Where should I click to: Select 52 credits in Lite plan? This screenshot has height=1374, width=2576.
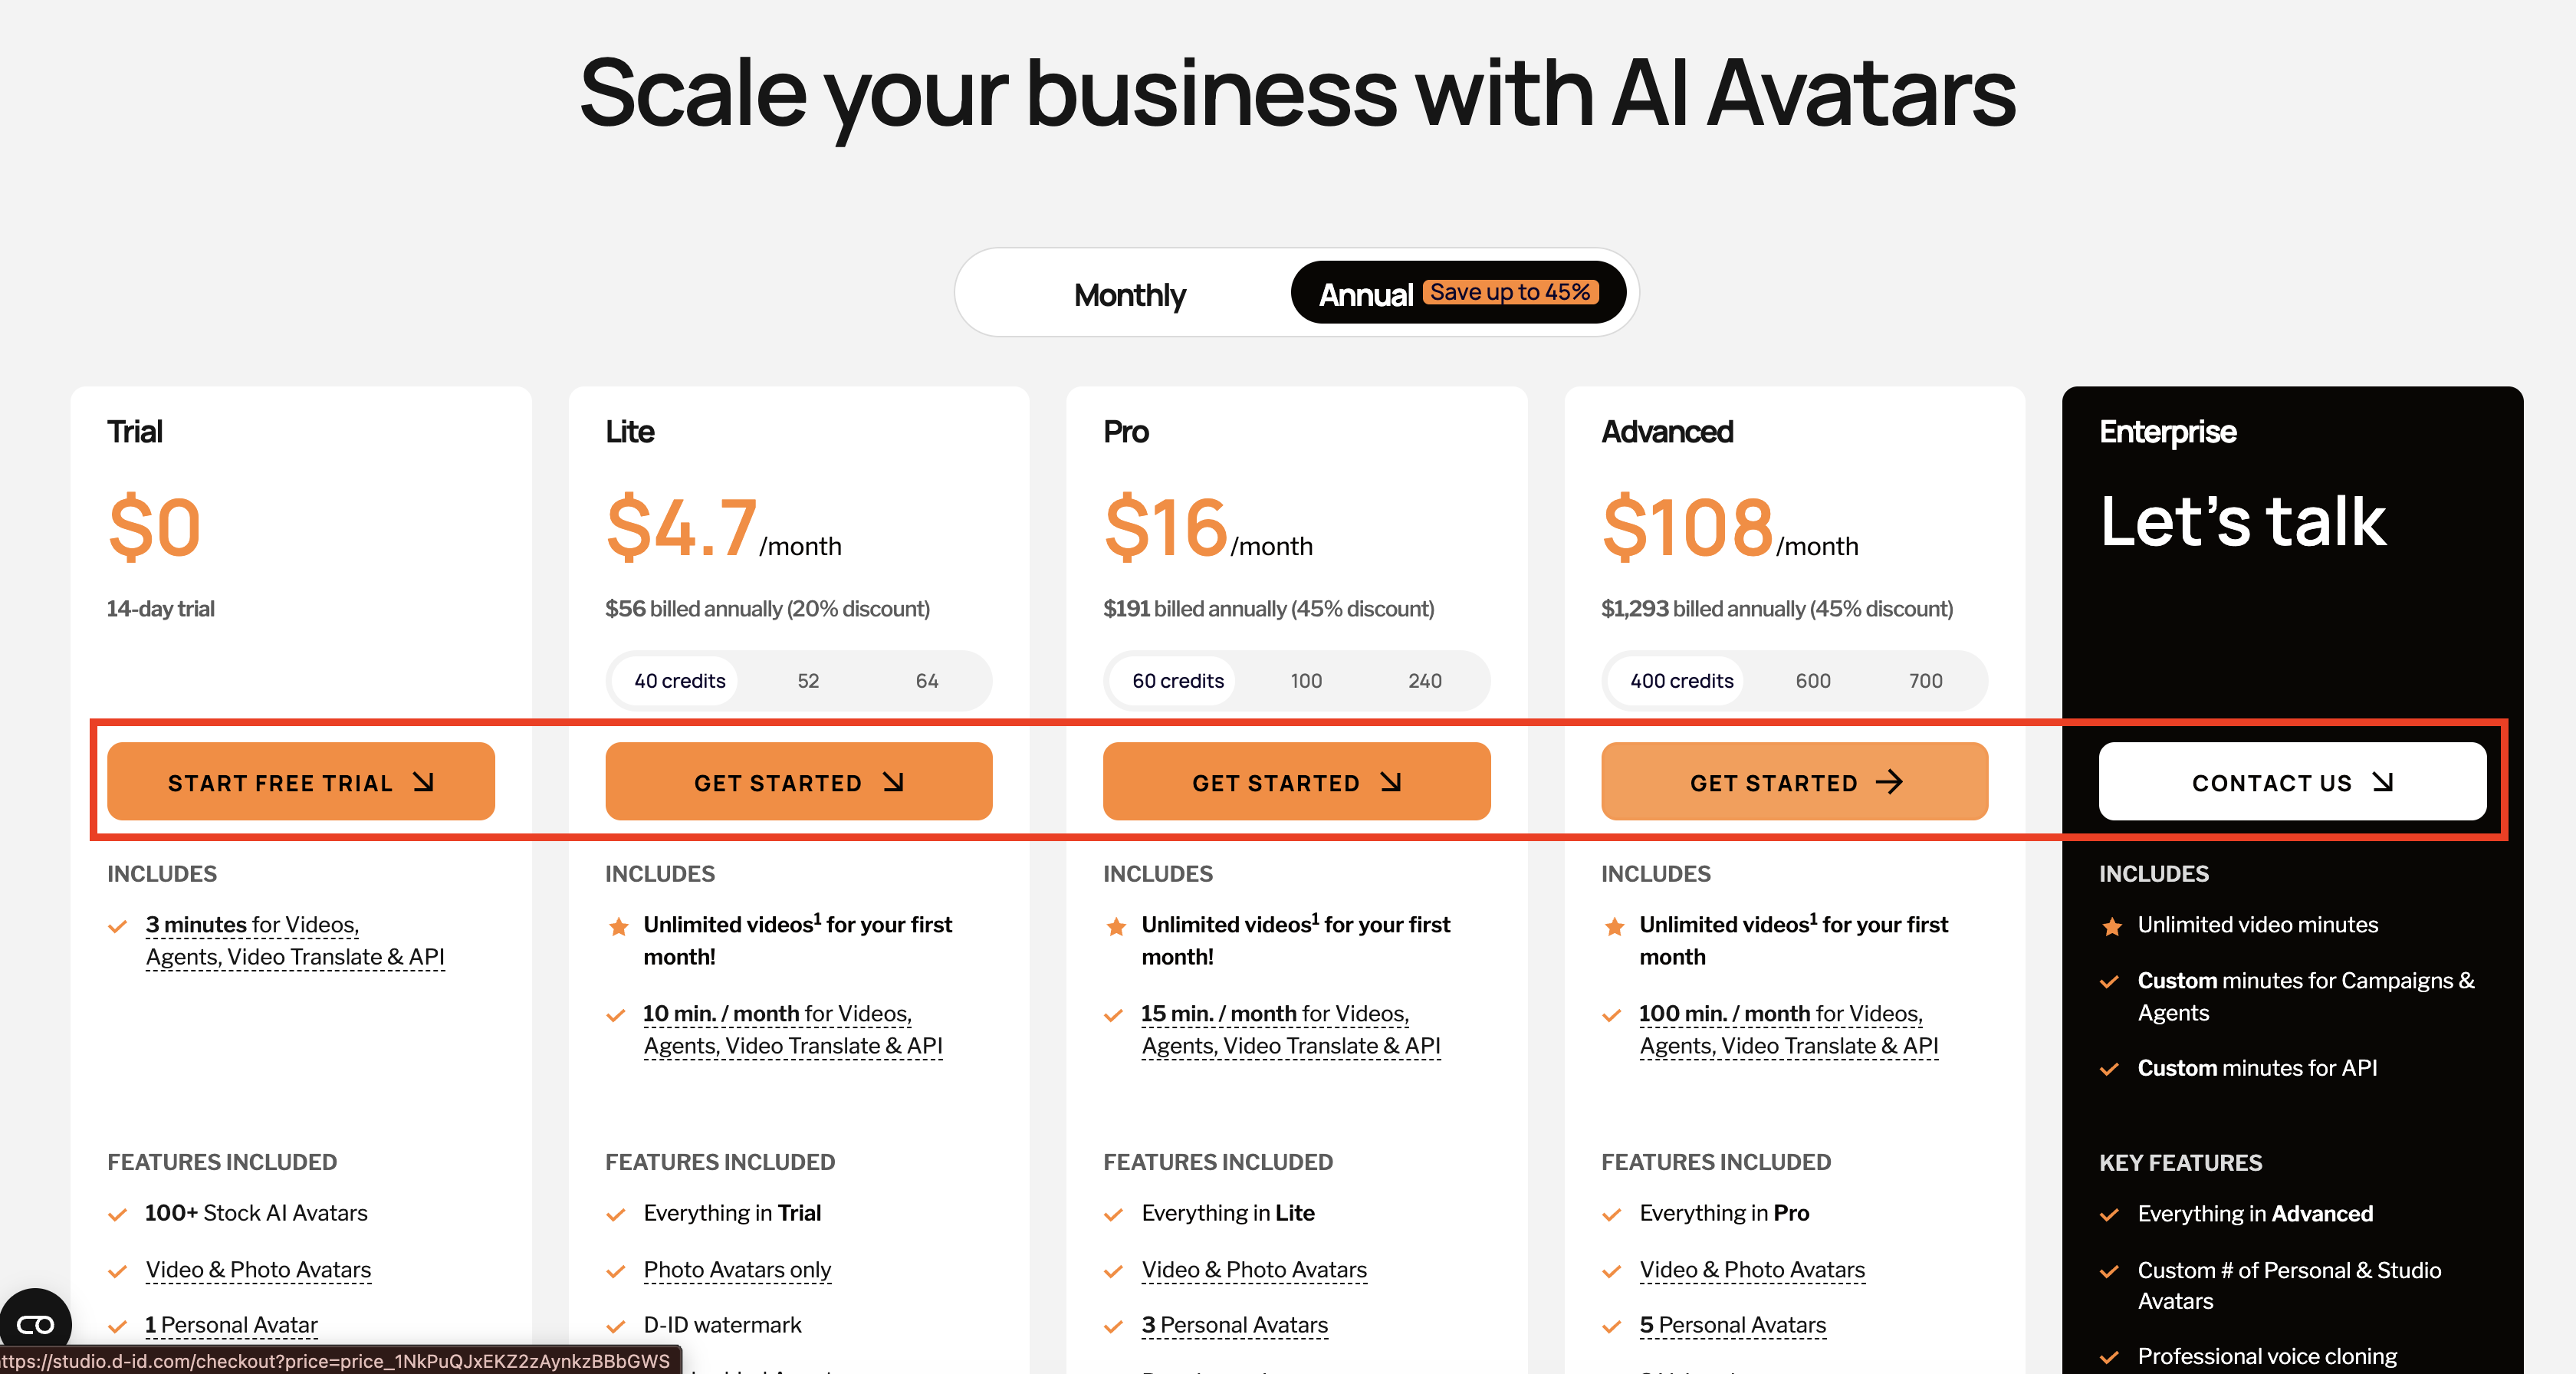pos(808,681)
